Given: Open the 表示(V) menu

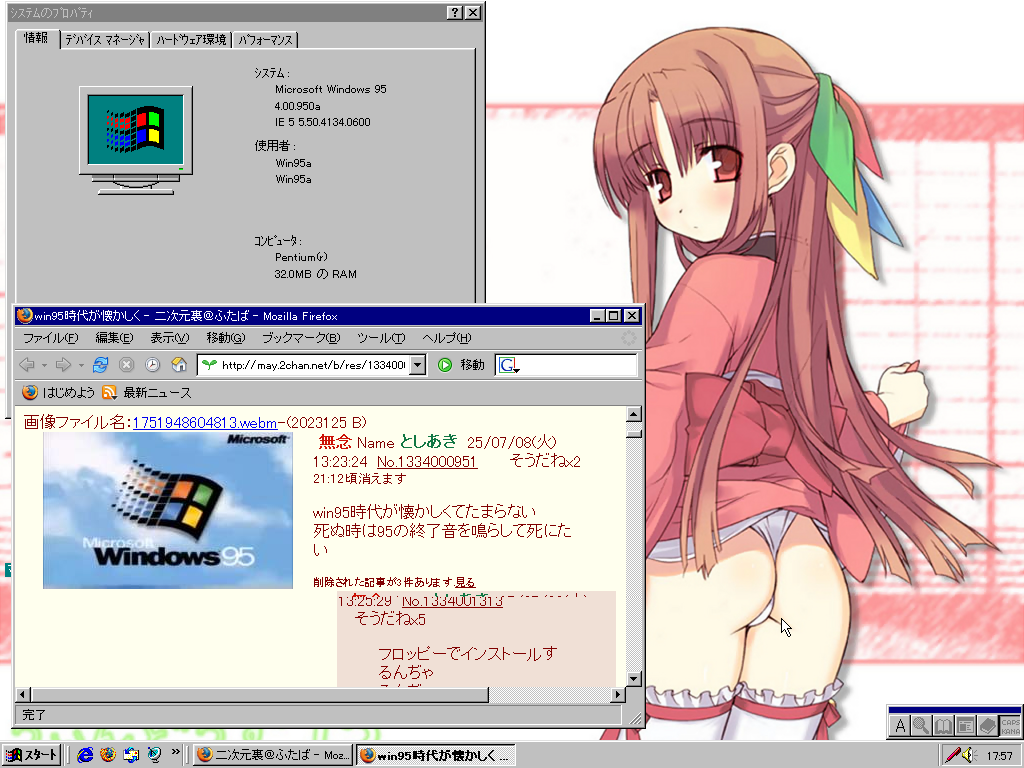Looking at the screenshot, I should tap(169, 338).
